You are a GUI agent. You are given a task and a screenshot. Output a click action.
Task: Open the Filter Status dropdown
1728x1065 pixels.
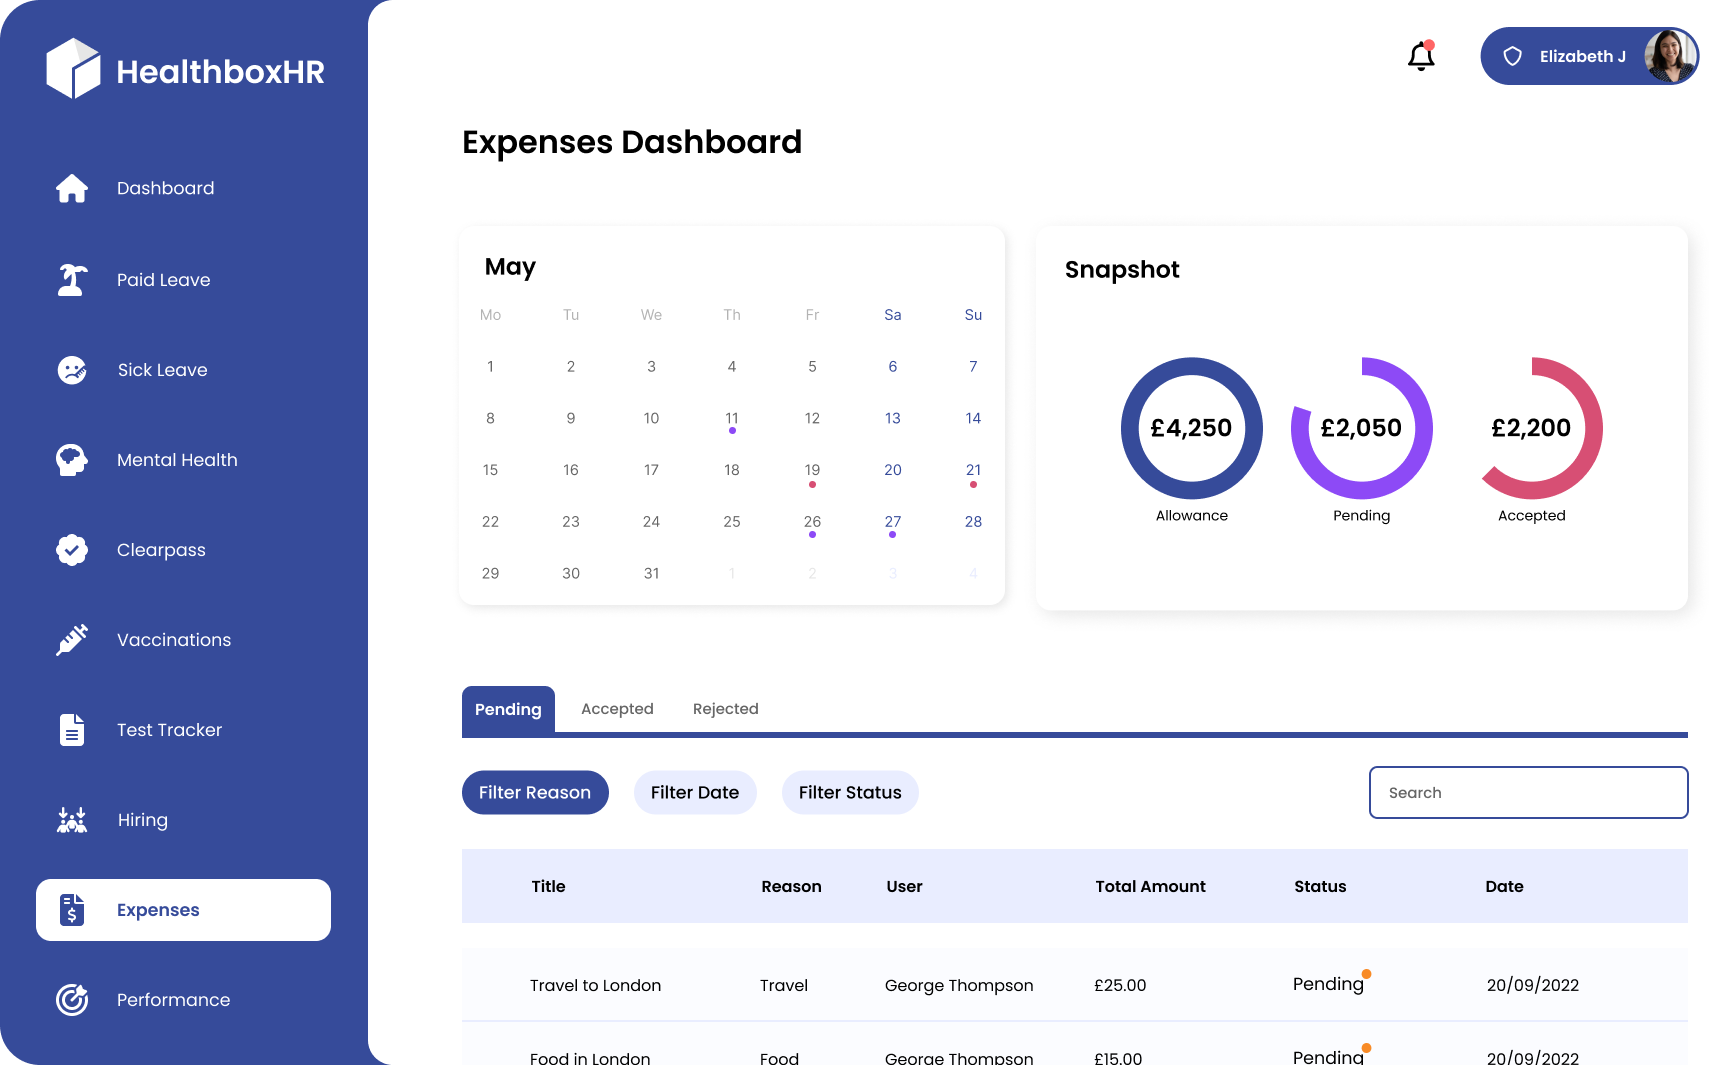(850, 792)
